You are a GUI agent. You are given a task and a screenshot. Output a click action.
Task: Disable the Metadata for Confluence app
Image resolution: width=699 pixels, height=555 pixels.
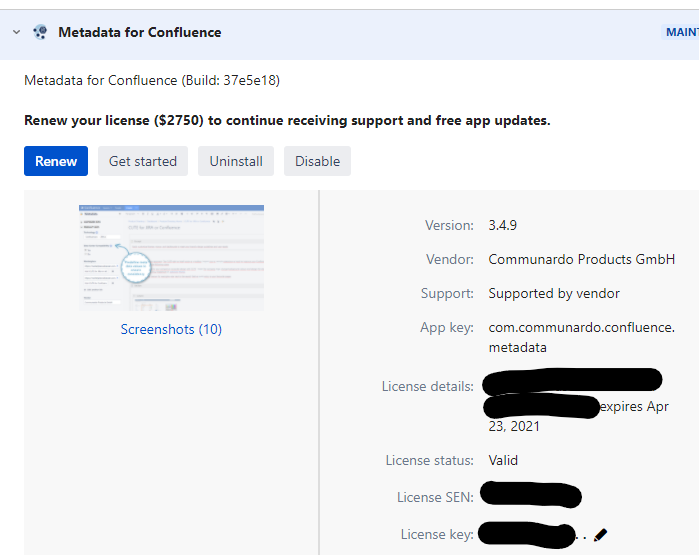(x=317, y=161)
